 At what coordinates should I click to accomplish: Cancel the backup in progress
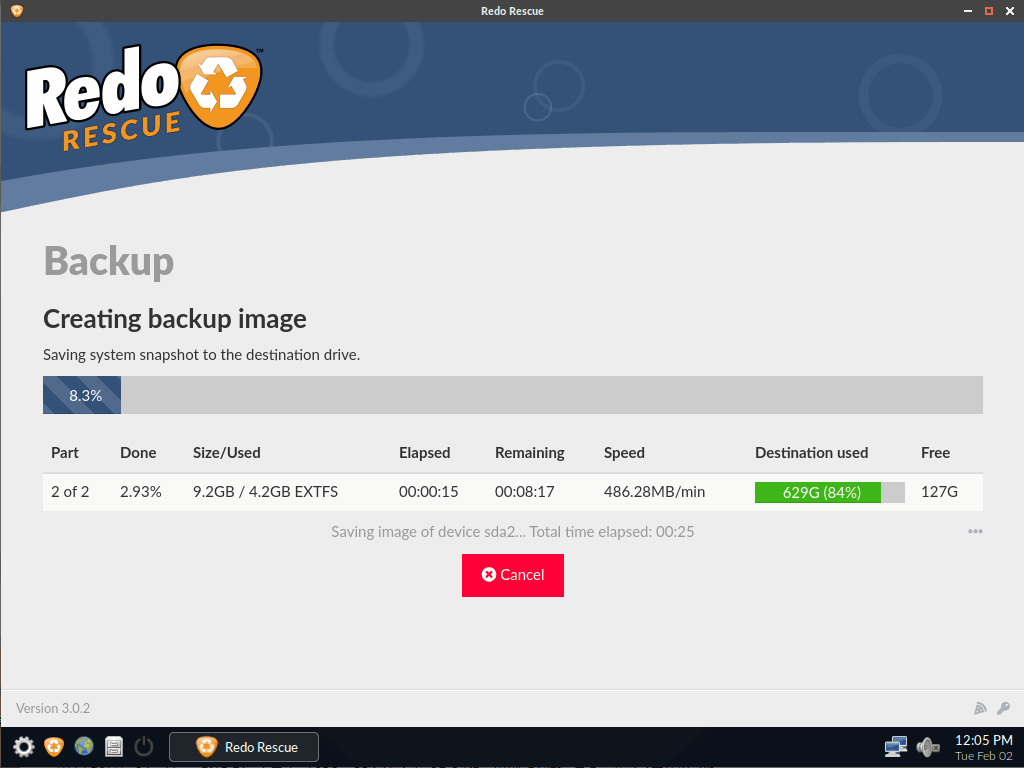pos(513,575)
